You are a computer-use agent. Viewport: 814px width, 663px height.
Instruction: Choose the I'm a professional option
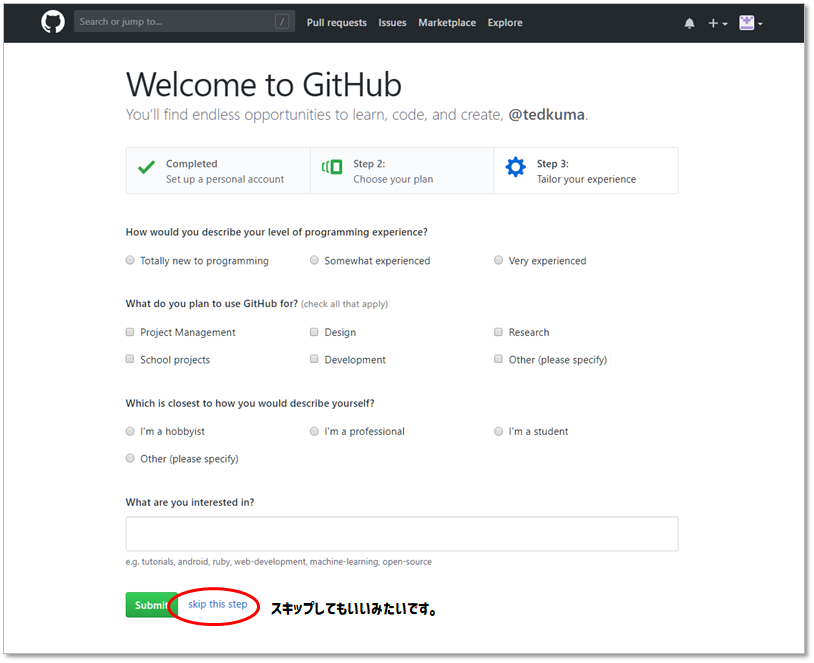click(314, 431)
